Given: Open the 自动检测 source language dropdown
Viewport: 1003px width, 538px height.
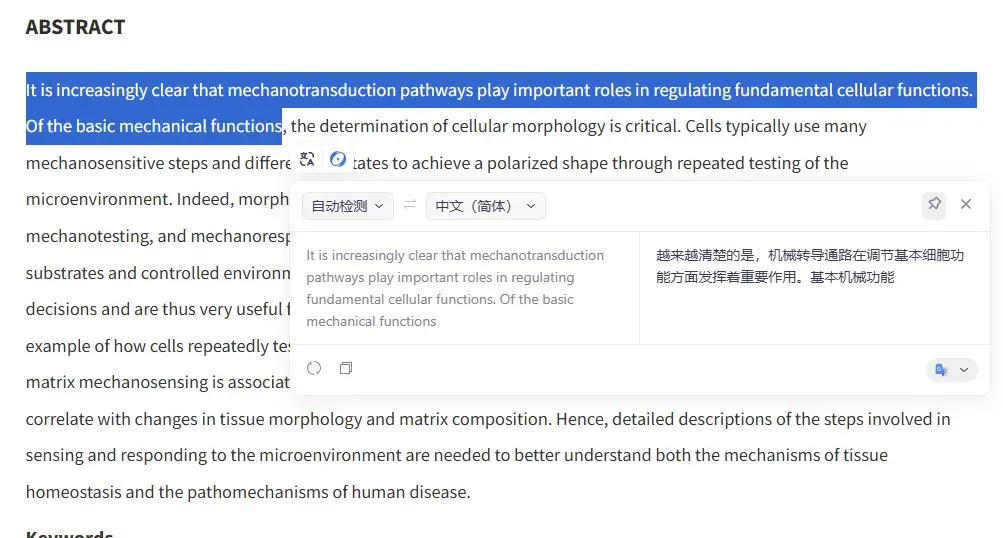Looking at the screenshot, I should tap(347, 206).
